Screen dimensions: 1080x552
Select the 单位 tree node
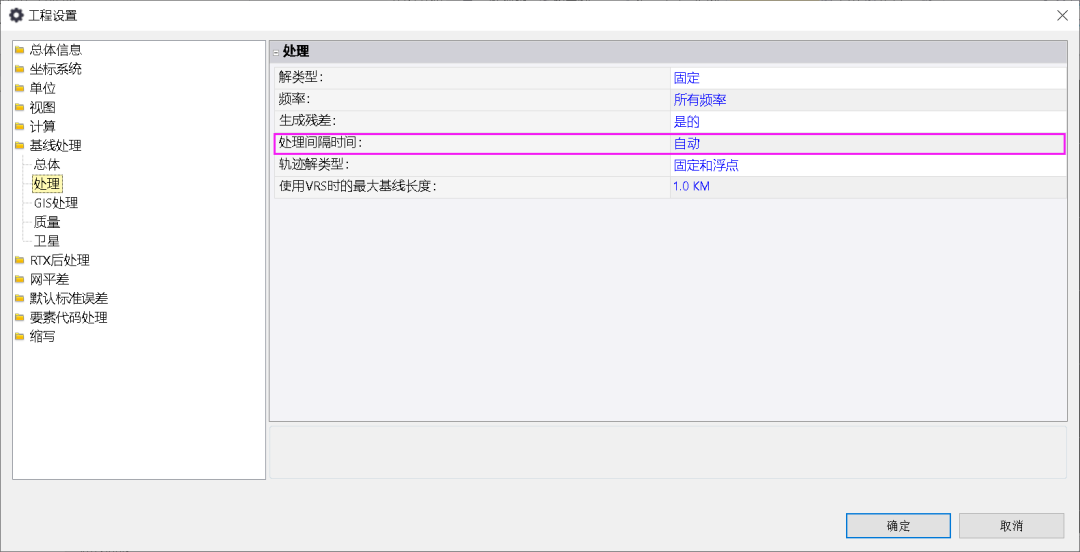pos(43,88)
